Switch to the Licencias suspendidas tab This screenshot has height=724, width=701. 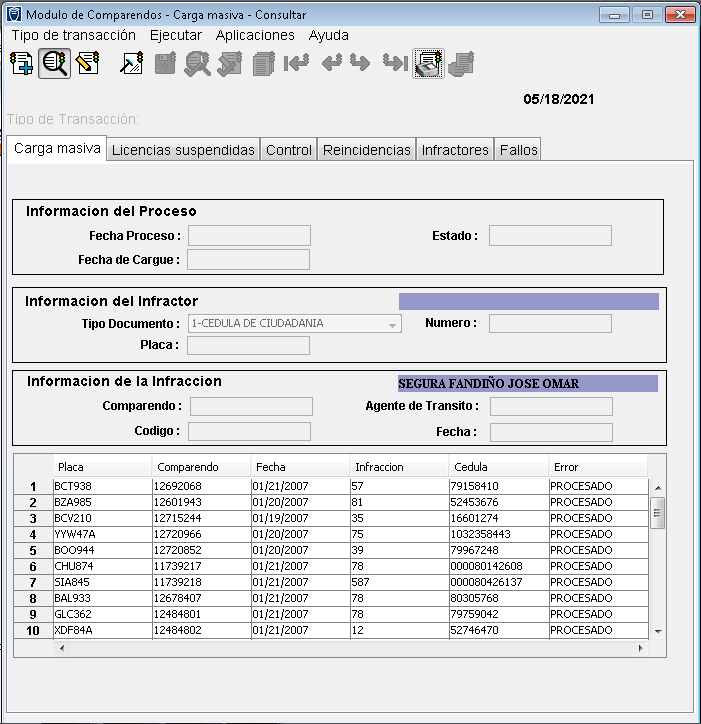[x=183, y=150]
